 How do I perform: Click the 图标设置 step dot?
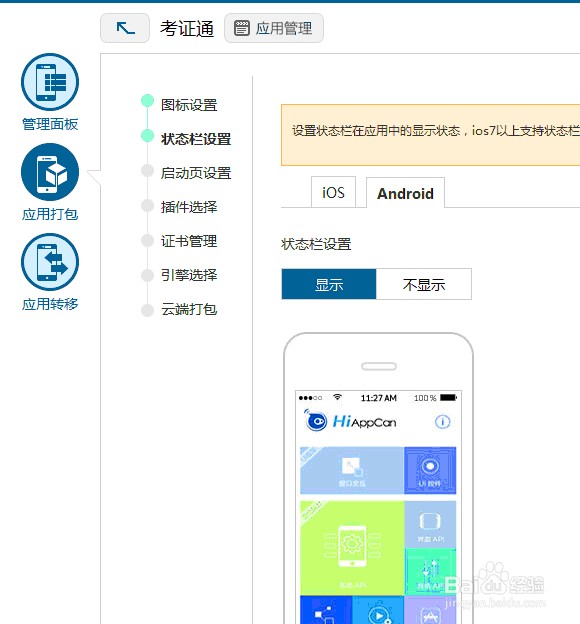pyautogui.click(x=147, y=101)
